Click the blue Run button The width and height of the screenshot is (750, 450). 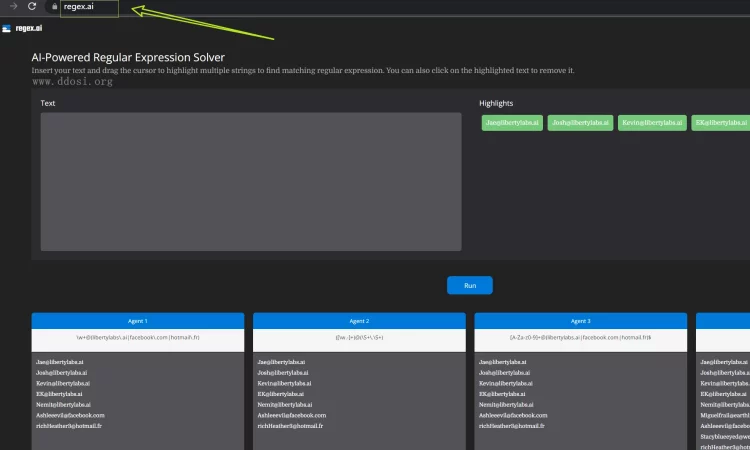tap(470, 285)
